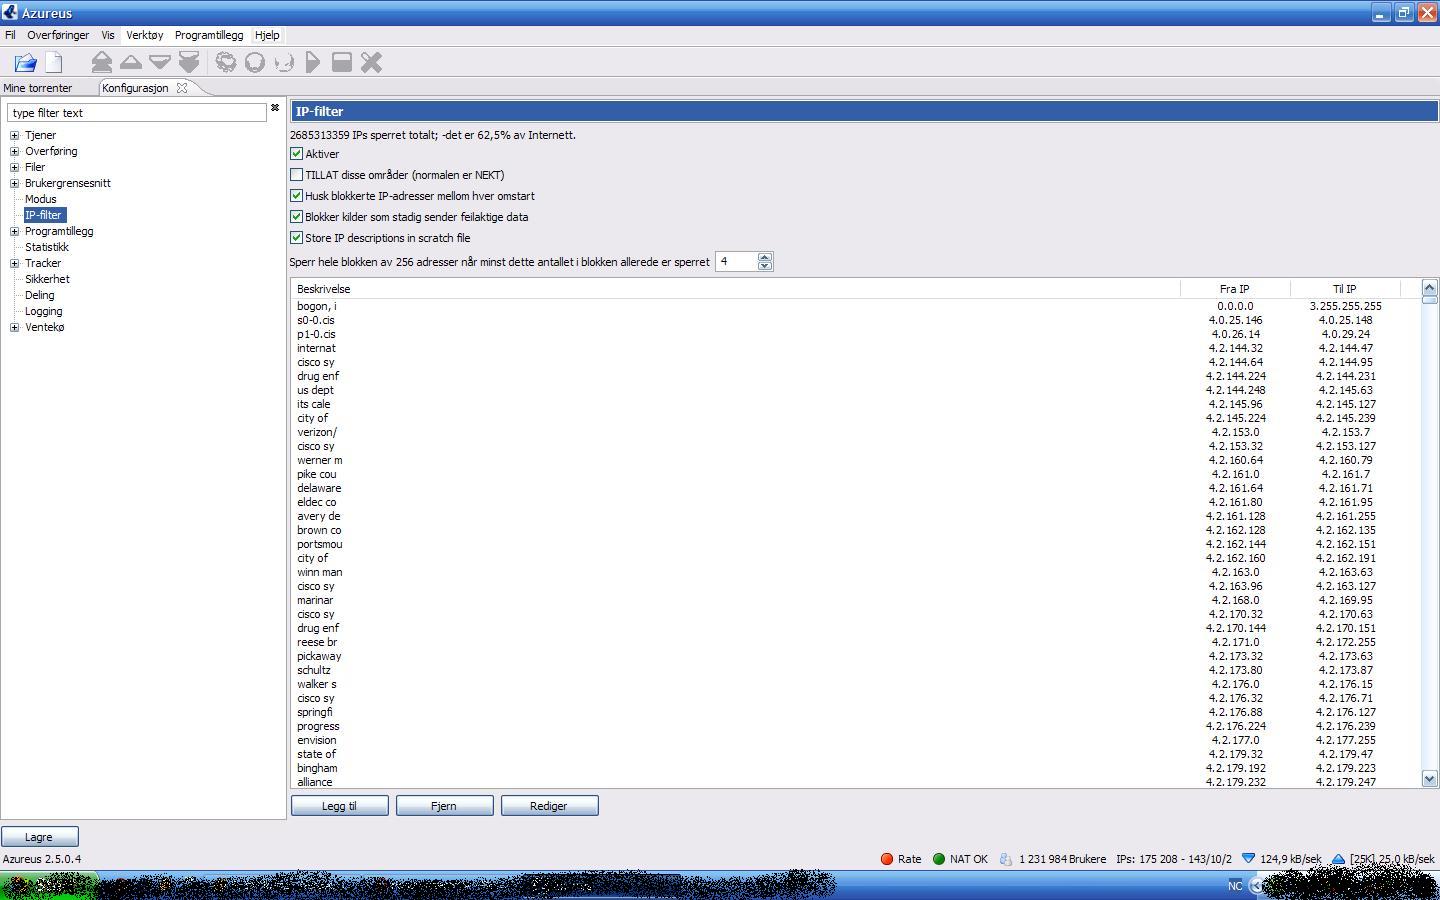Expand the Ventekø tree node
1440x900 pixels.
pos(15,327)
